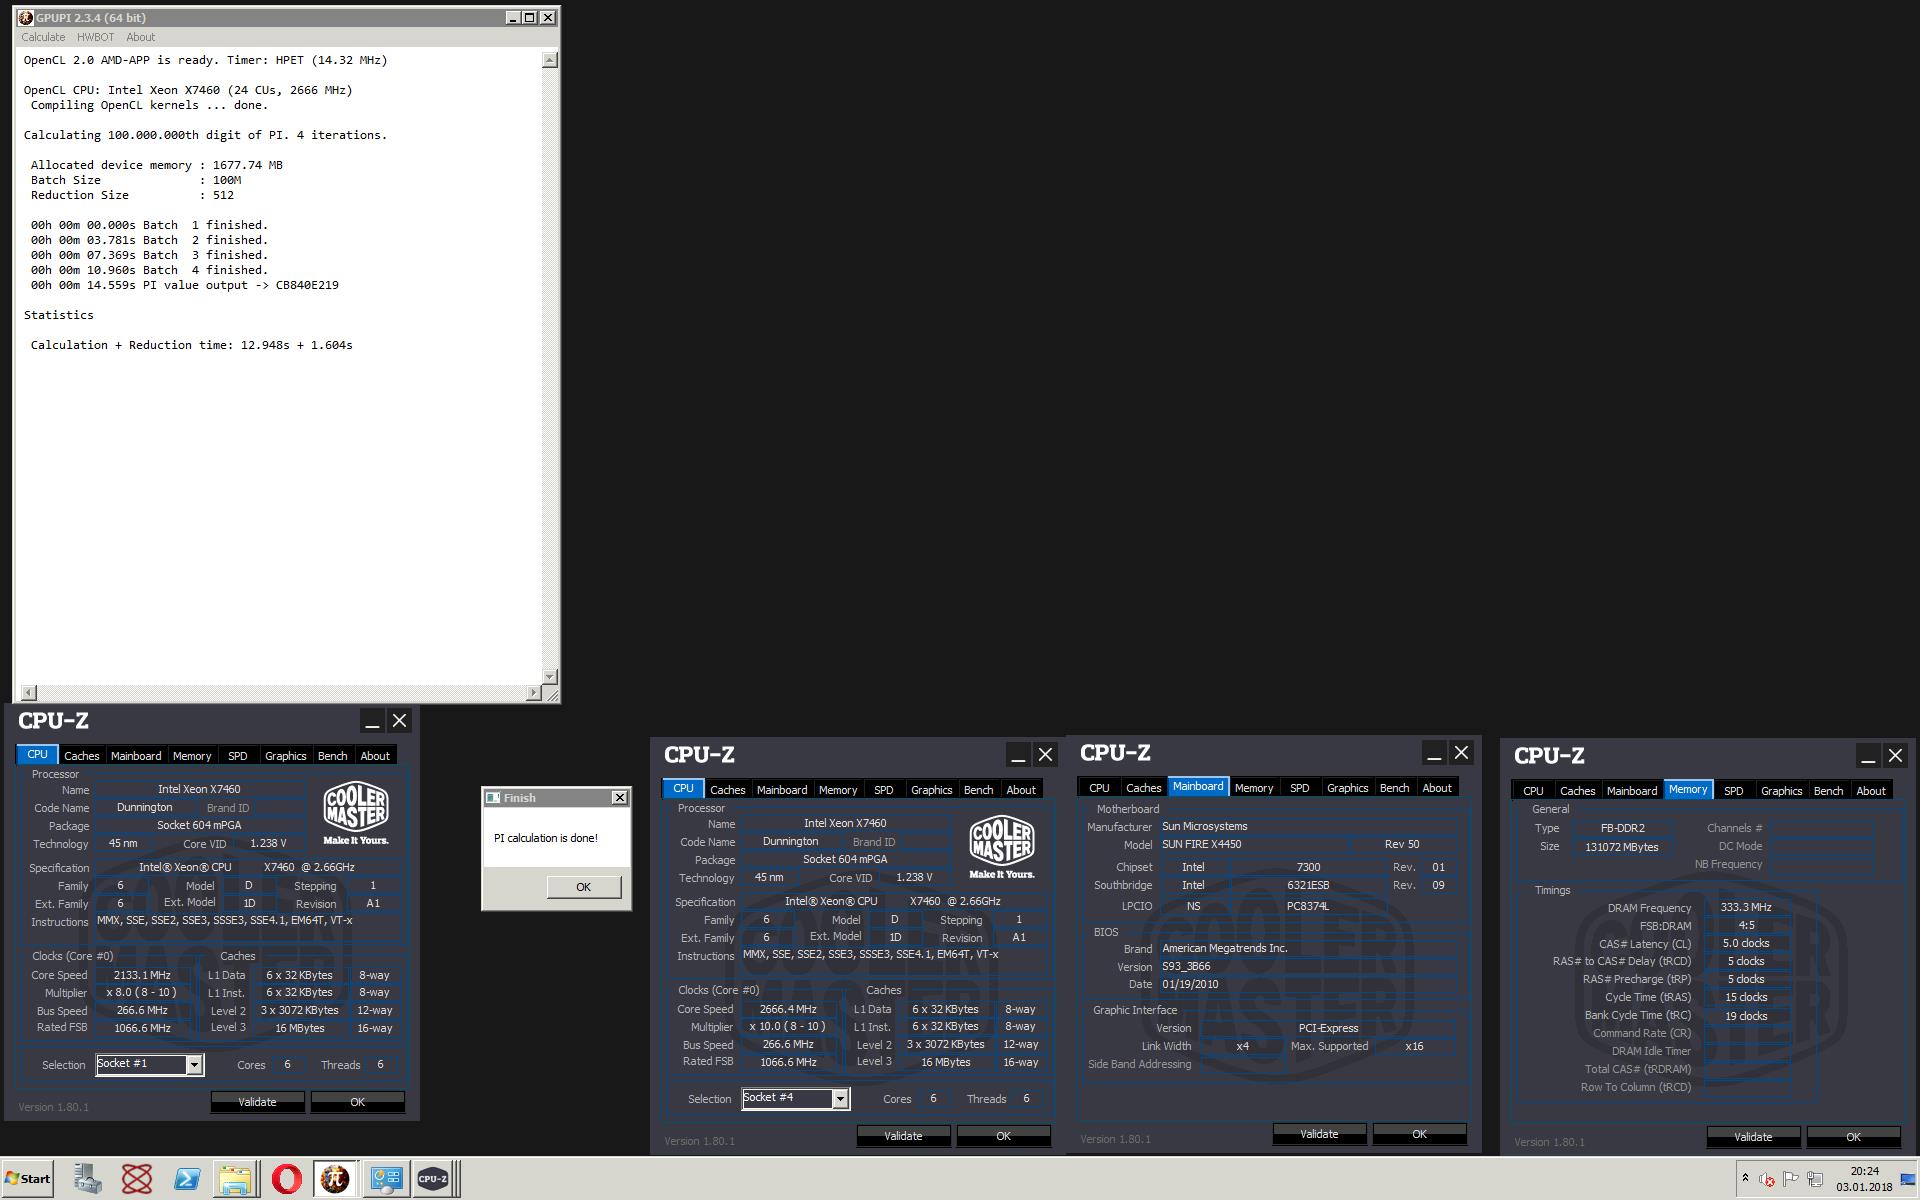This screenshot has height=1200, width=1920.
Task: Click the 'SUN FIRE X4450' model value
Action: point(1201,844)
